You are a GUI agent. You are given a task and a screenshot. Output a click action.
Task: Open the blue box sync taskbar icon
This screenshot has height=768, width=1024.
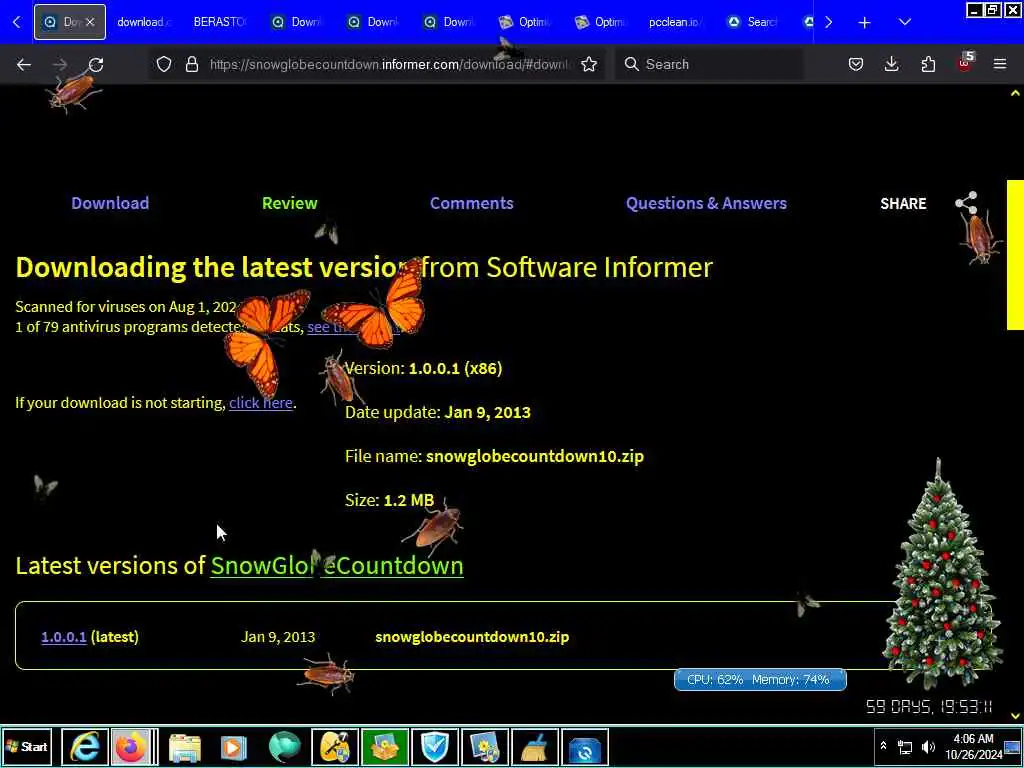point(584,747)
